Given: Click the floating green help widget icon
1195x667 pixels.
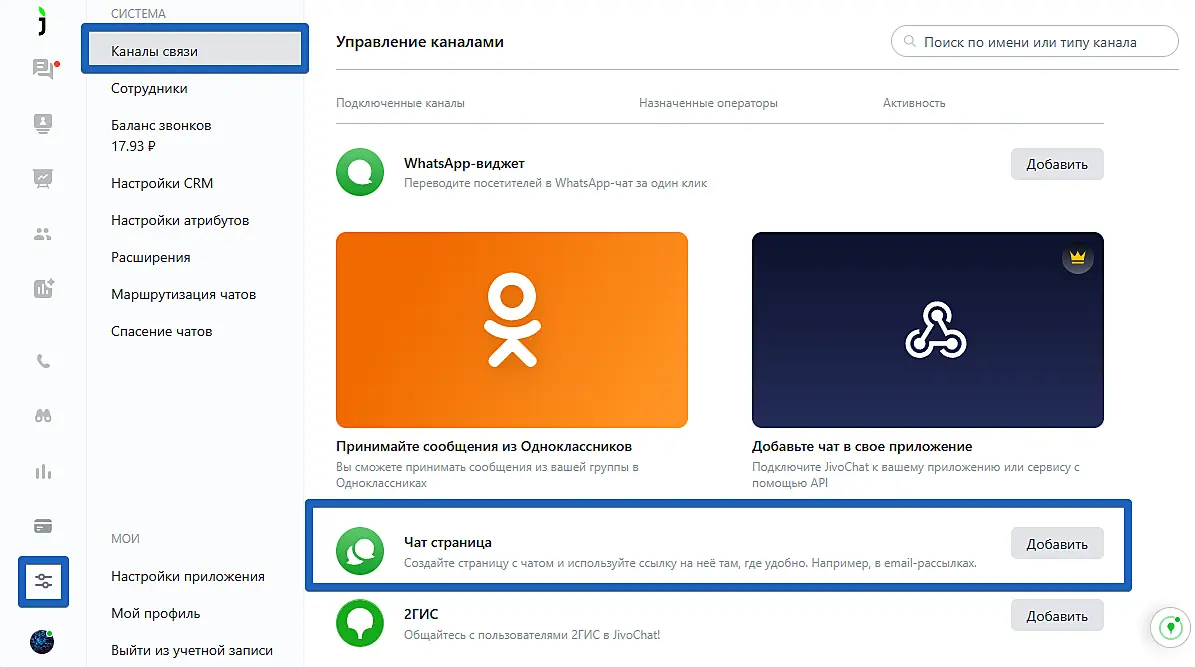Looking at the screenshot, I should pyautogui.click(x=1171, y=627).
